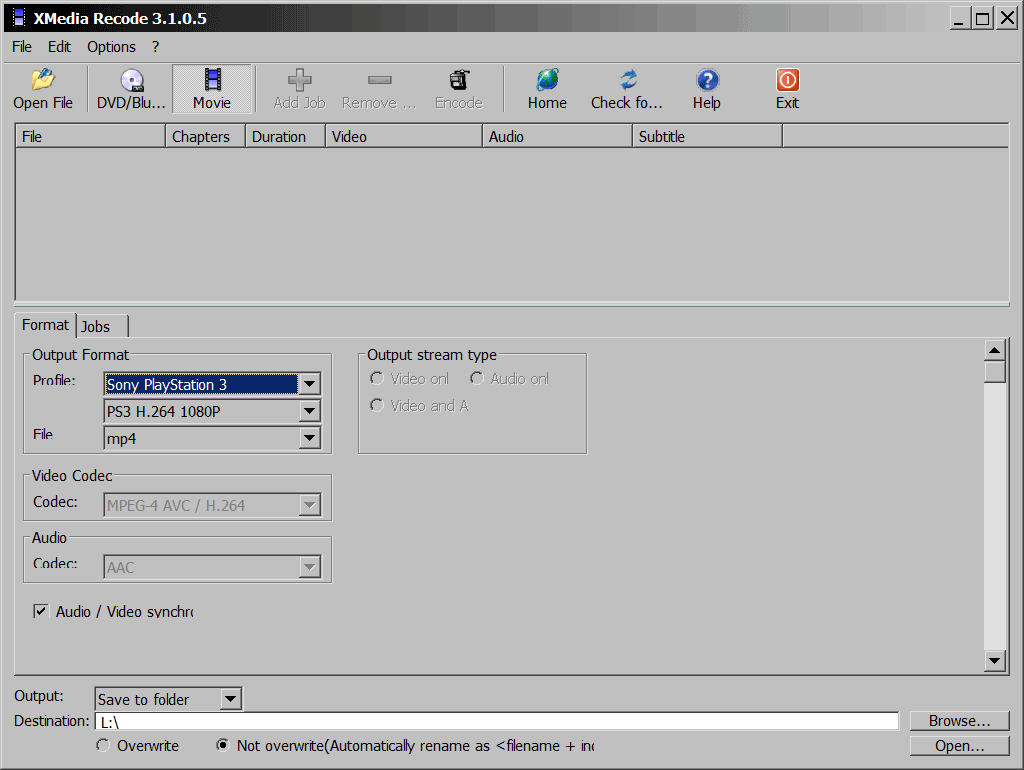The width and height of the screenshot is (1024, 770).
Task: Click the Open File toolbar icon
Action: (42, 81)
